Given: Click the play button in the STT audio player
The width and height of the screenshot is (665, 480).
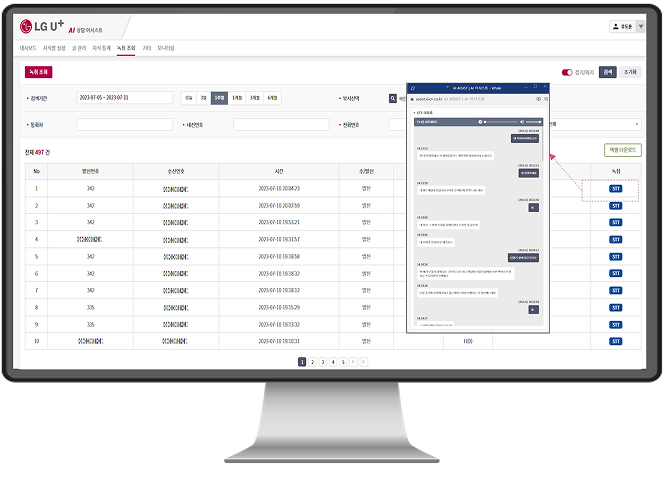Looking at the screenshot, I should coord(480,122).
